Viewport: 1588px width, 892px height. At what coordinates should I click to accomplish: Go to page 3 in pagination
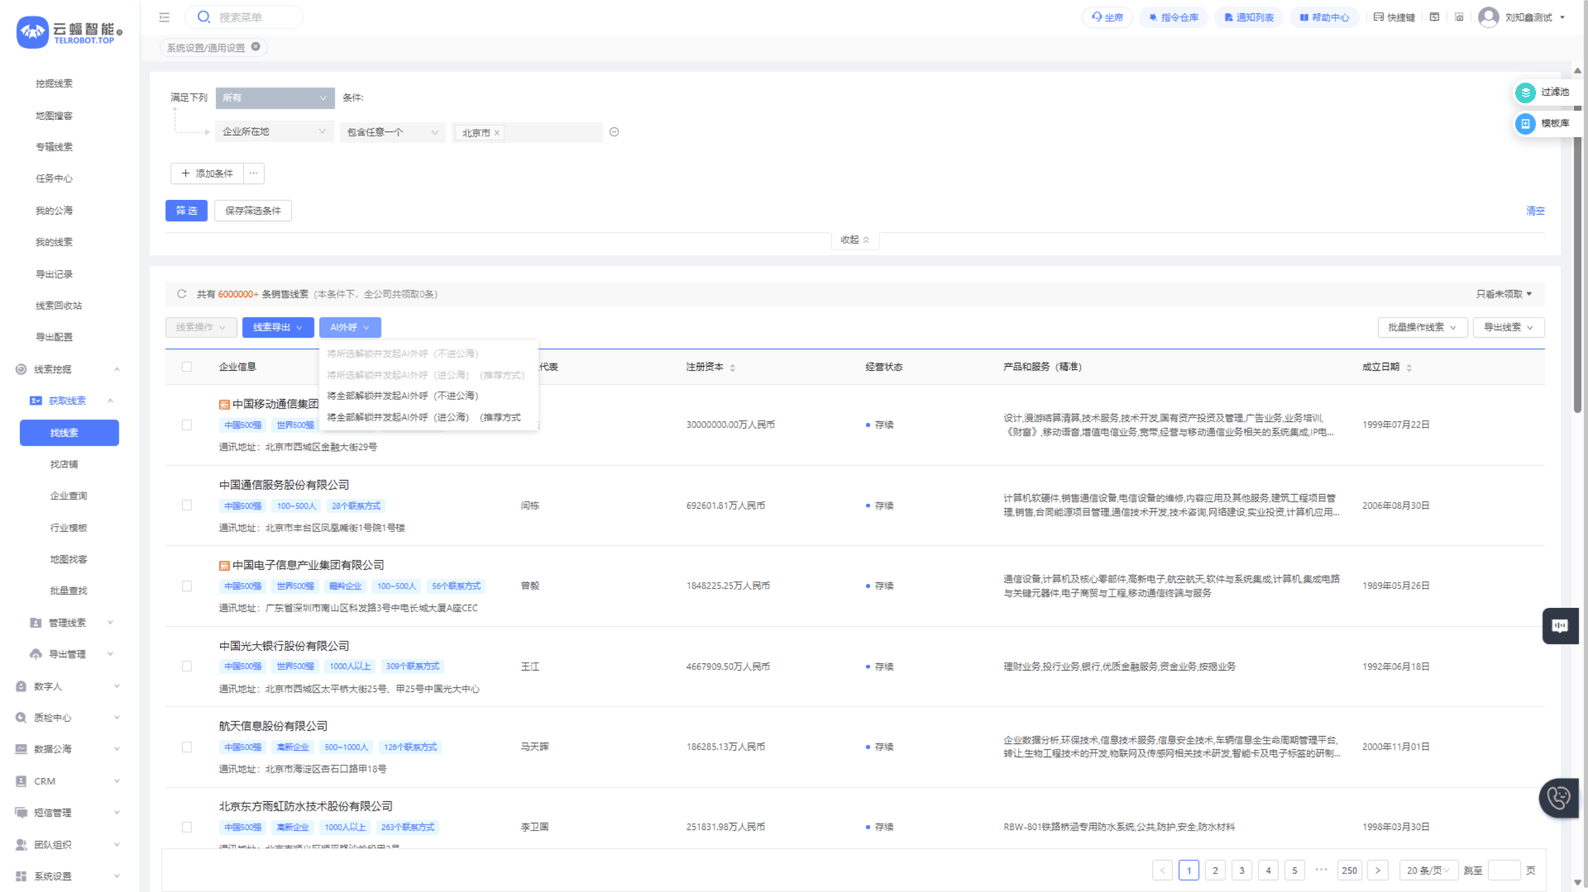pyautogui.click(x=1241, y=870)
